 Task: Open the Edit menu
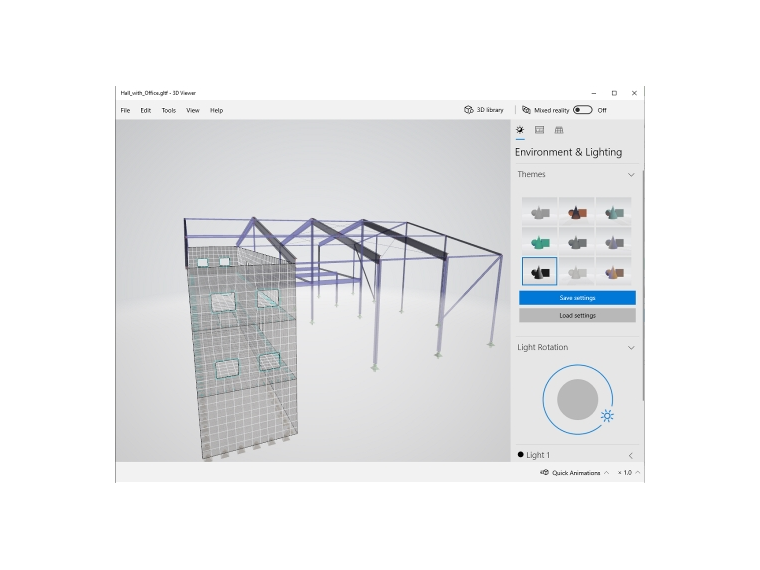(145, 111)
